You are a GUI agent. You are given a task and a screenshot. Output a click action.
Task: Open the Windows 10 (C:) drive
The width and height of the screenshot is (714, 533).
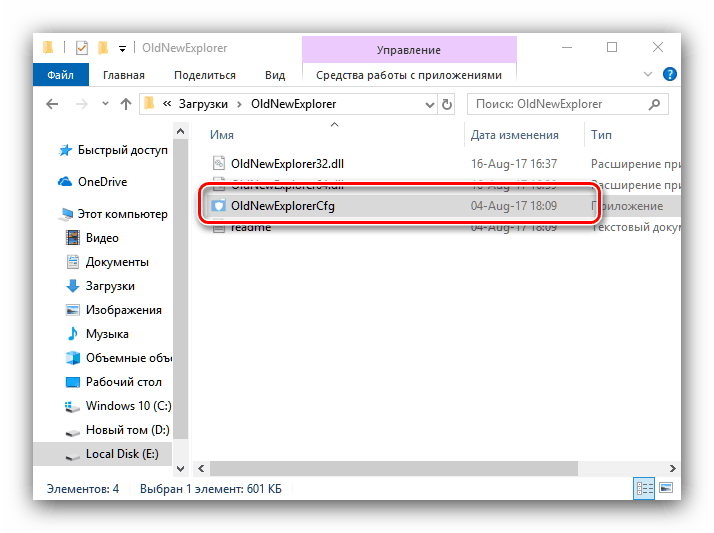pos(128,406)
